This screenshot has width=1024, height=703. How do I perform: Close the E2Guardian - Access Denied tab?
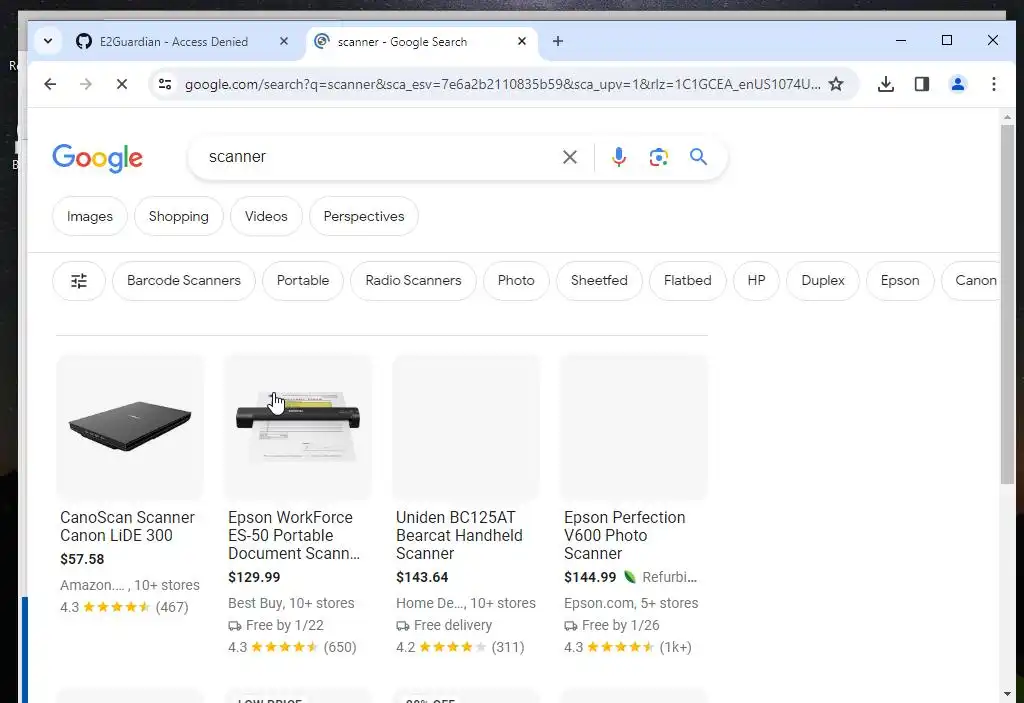coord(283,41)
